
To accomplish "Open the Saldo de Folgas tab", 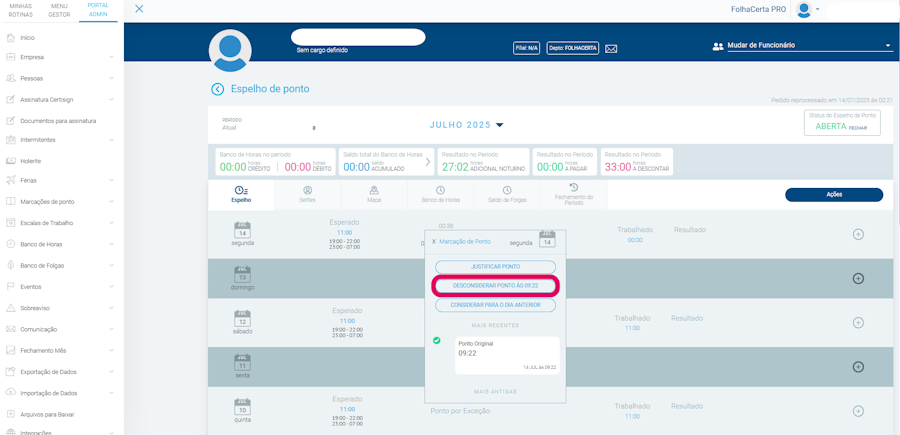I will (507, 195).
